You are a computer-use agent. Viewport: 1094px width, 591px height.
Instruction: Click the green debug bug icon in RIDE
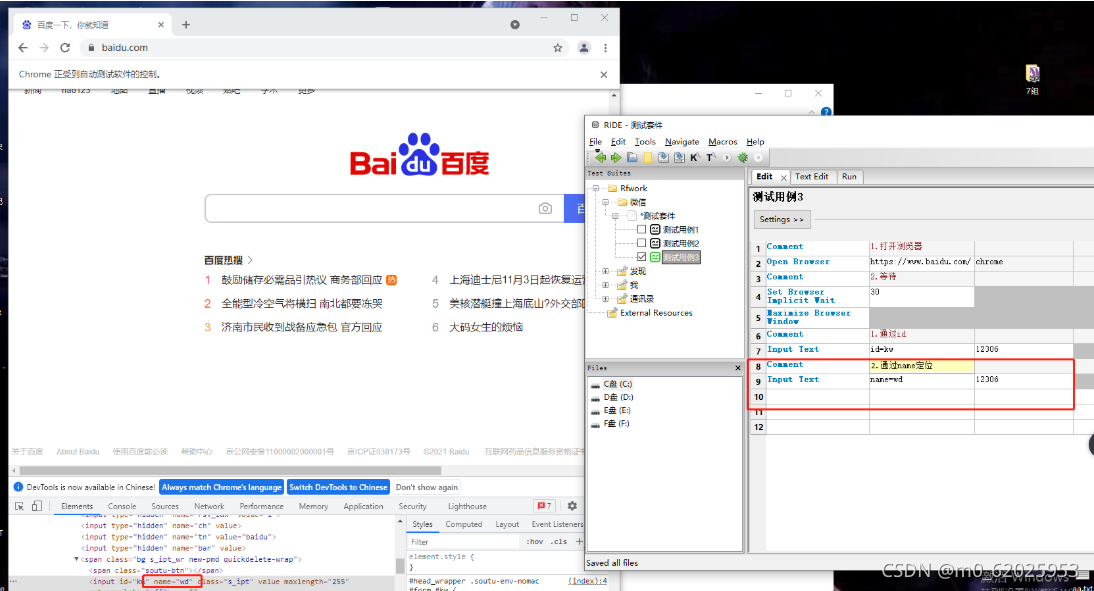pyautogui.click(x=742, y=157)
